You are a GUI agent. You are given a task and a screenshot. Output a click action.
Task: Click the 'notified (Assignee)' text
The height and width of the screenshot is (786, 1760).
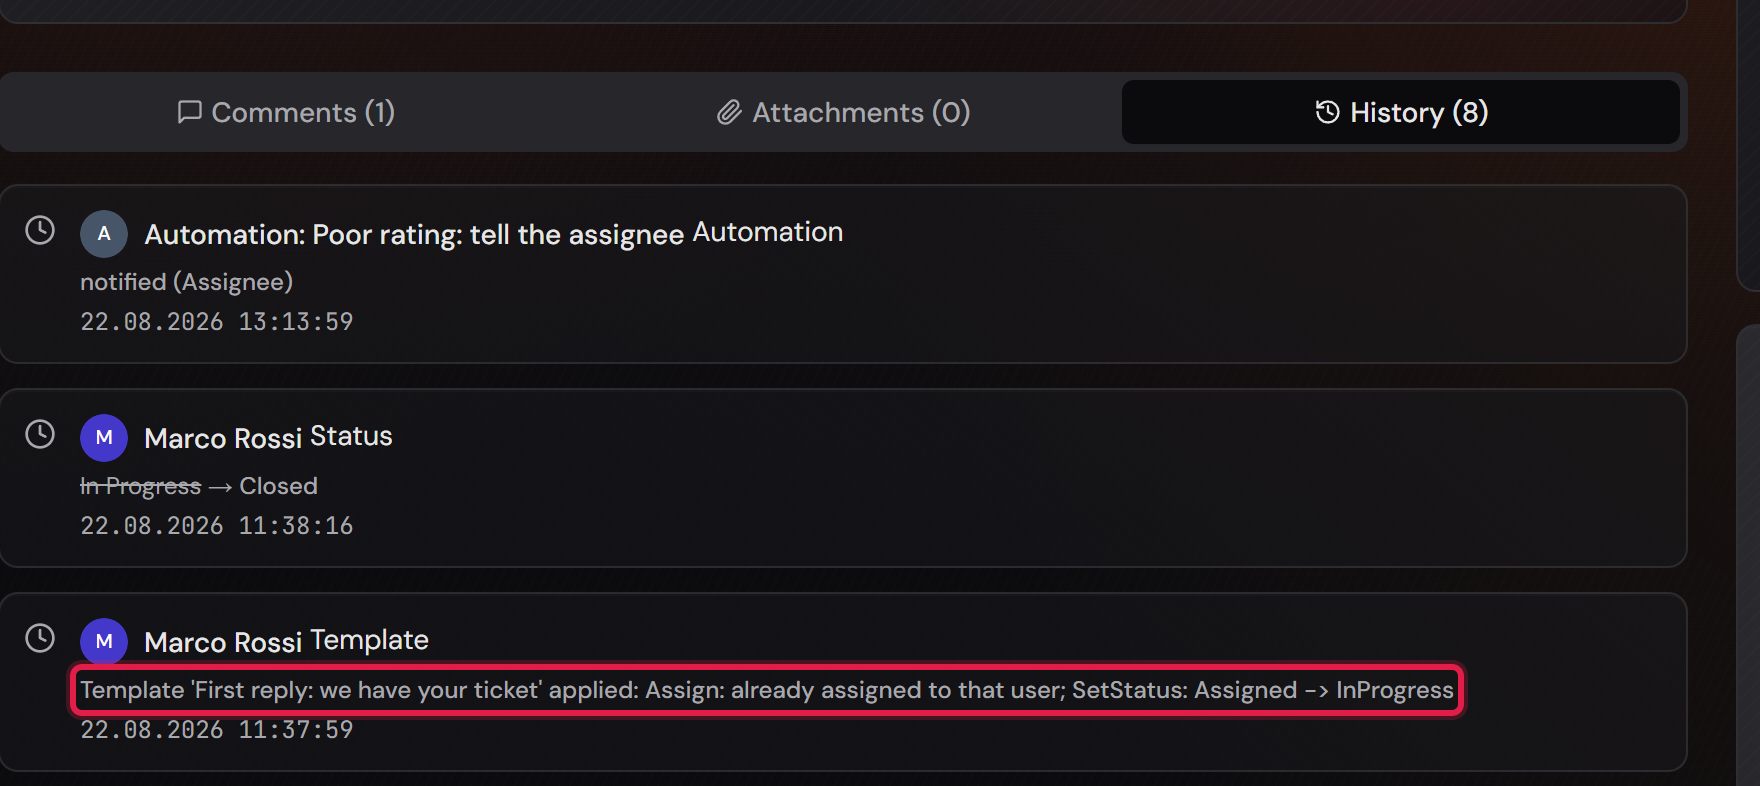click(x=187, y=282)
